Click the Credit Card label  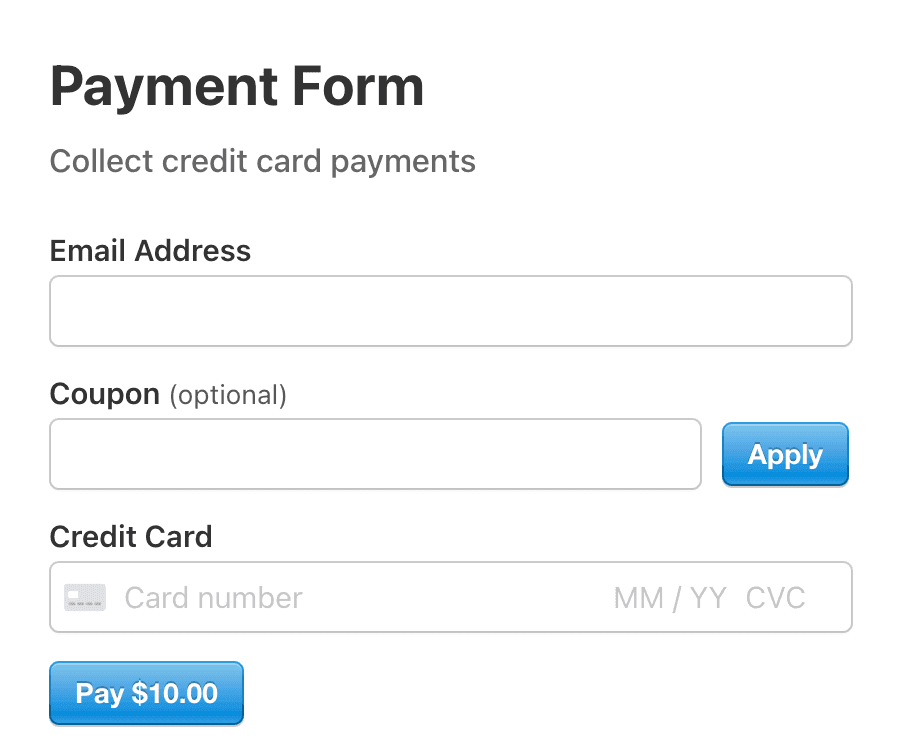131,537
